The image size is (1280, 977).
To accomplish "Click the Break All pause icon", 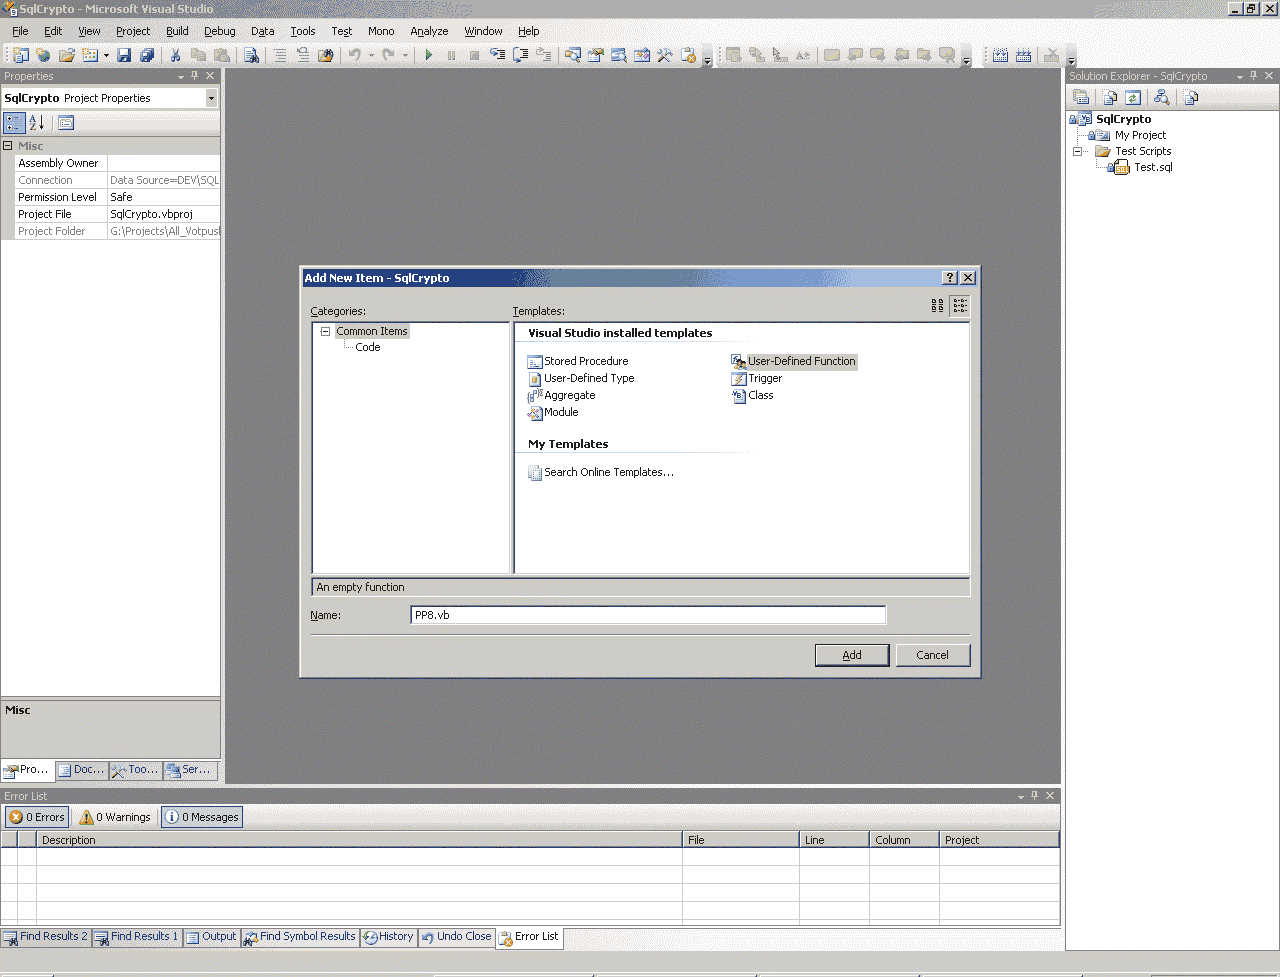I will tap(451, 55).
